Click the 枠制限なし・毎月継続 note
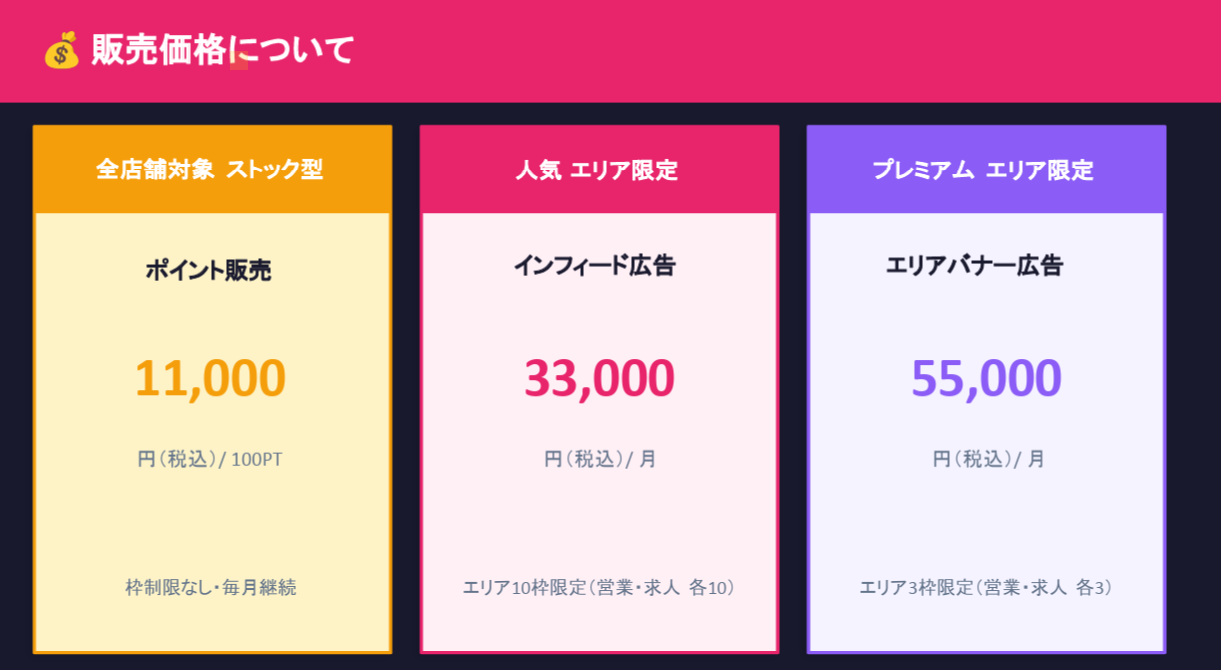The height and width of the screenshot is (670, 1221). point(211,588)
